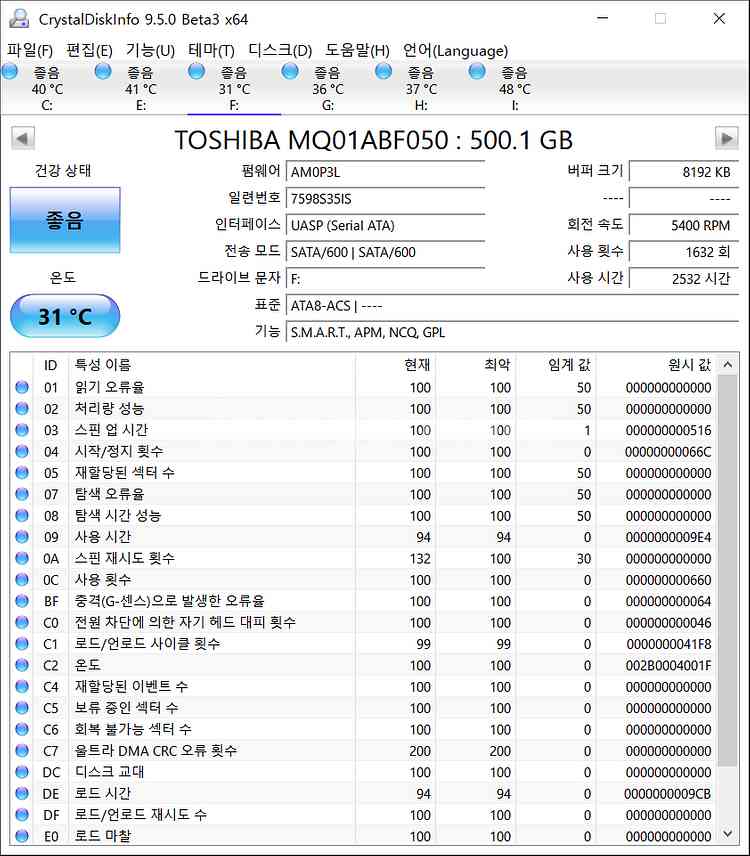
Task: Click the power-on hours 2532 시간
Action: 684,279
